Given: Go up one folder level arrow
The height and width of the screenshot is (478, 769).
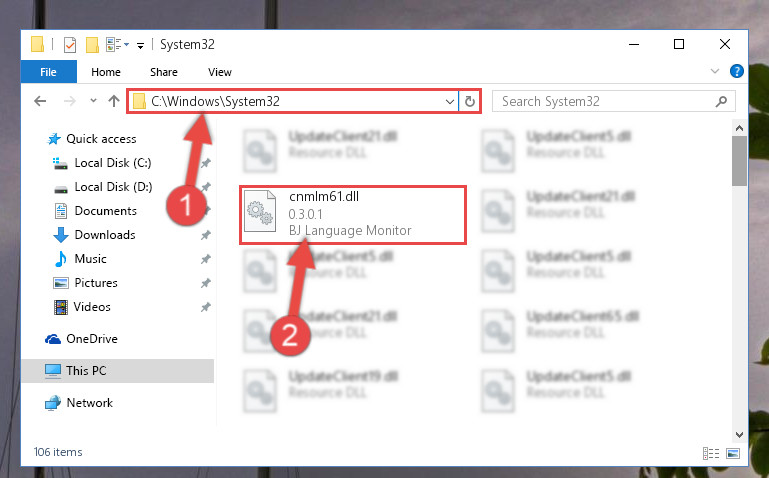Looking at the screenshot, I should coord(114,101).
